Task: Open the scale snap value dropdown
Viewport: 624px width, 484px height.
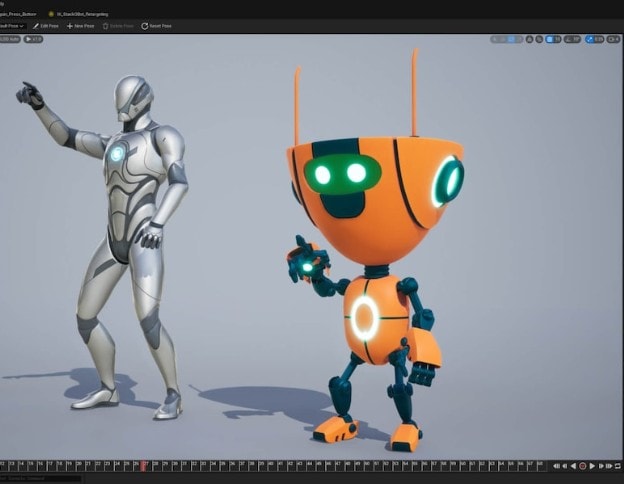Action: pyautogui.click(x=599, y=39)
